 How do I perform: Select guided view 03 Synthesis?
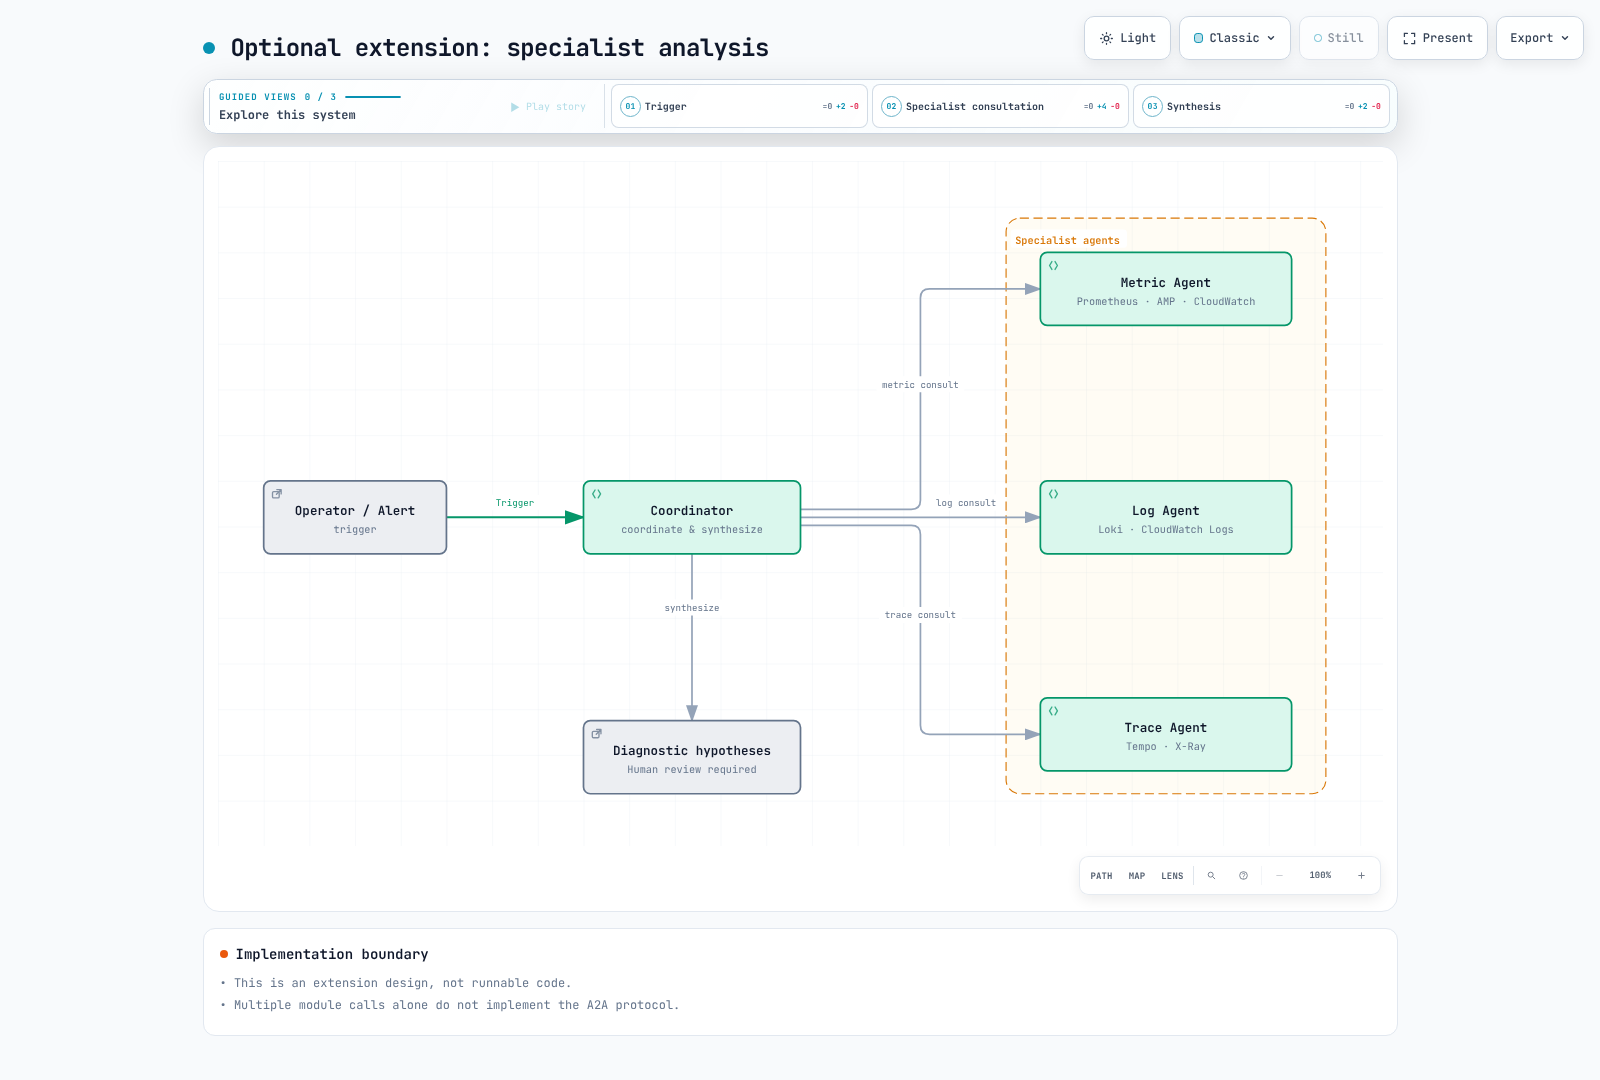pos(1261,106)
